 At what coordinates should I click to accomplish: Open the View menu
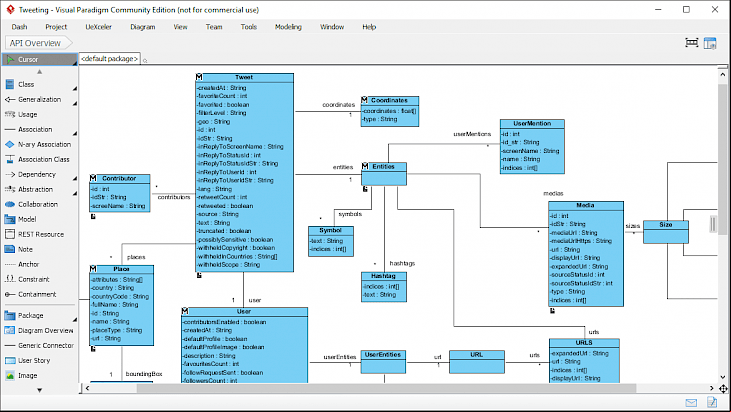pos(180,27)
